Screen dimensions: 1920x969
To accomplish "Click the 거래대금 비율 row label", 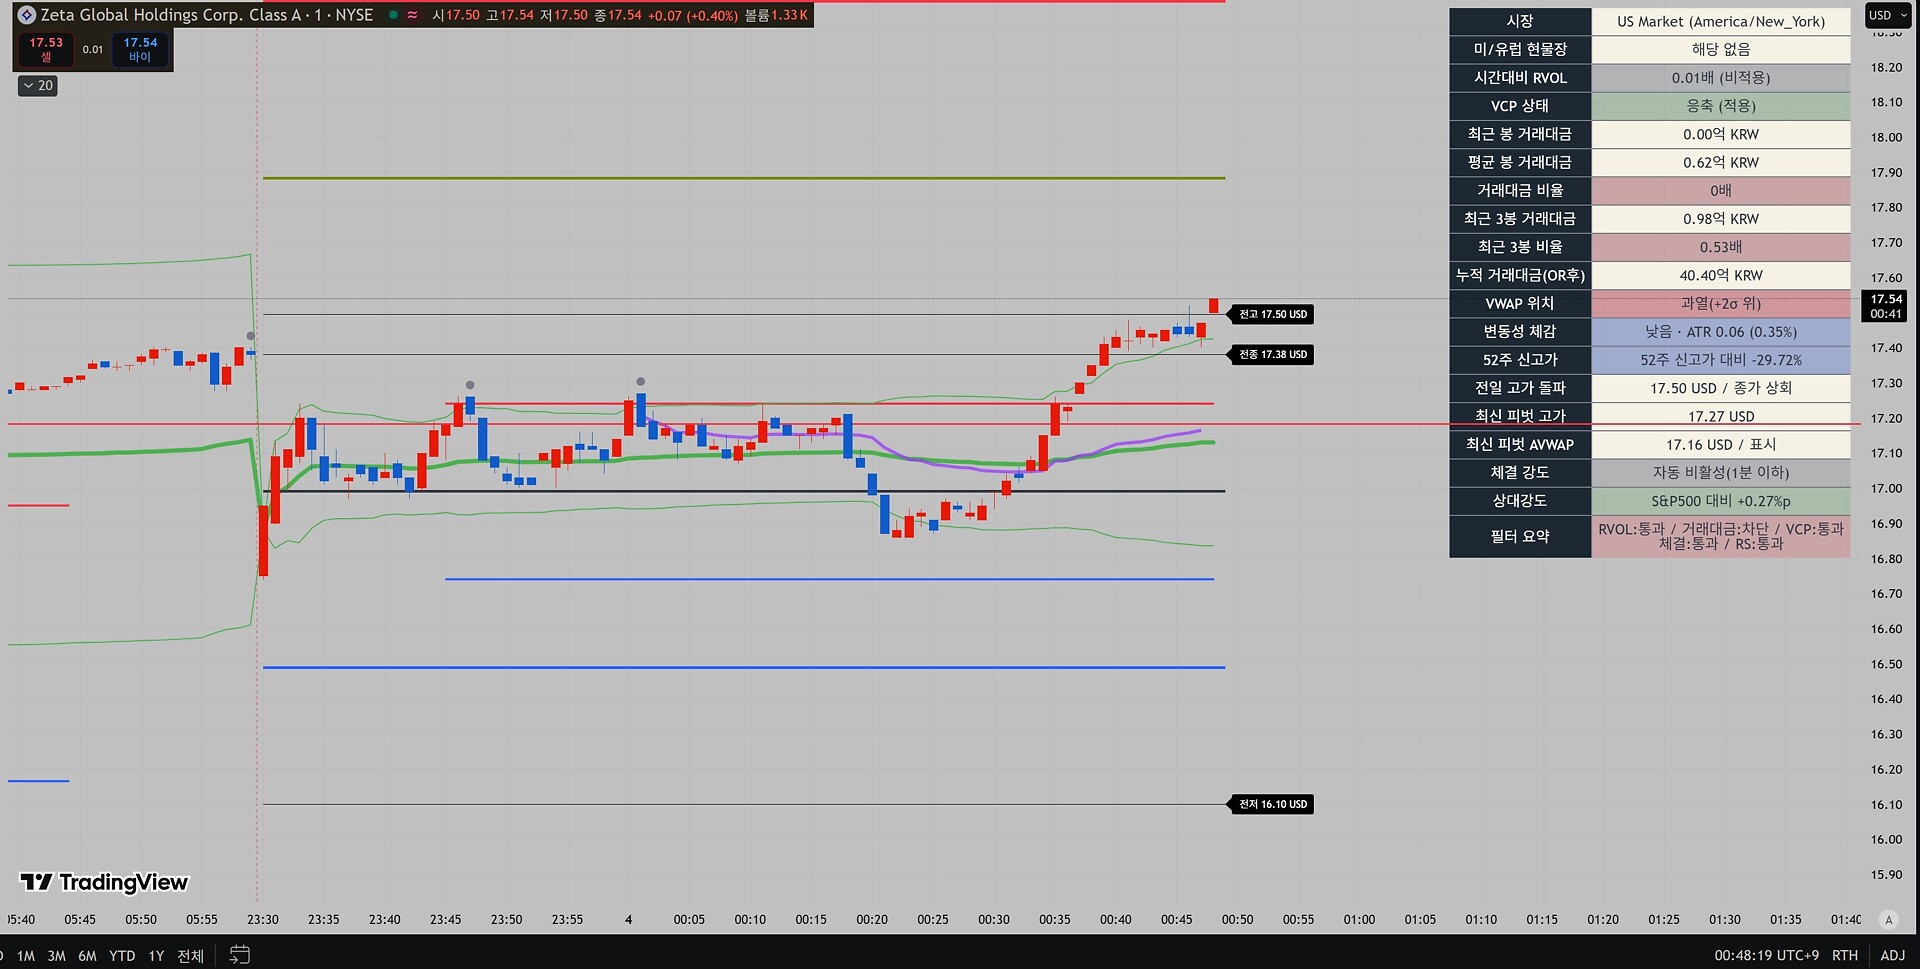I will (1520, 190).
